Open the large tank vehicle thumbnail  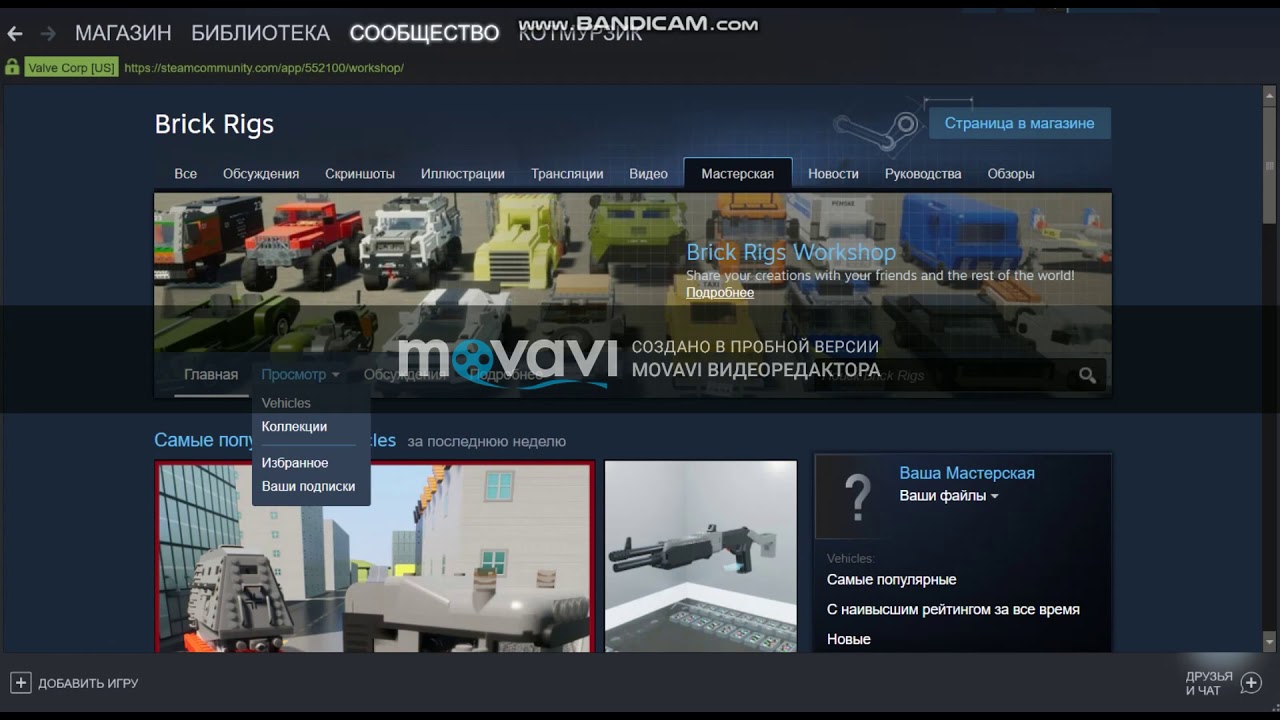pyautogui.click(x=374, y=557)
